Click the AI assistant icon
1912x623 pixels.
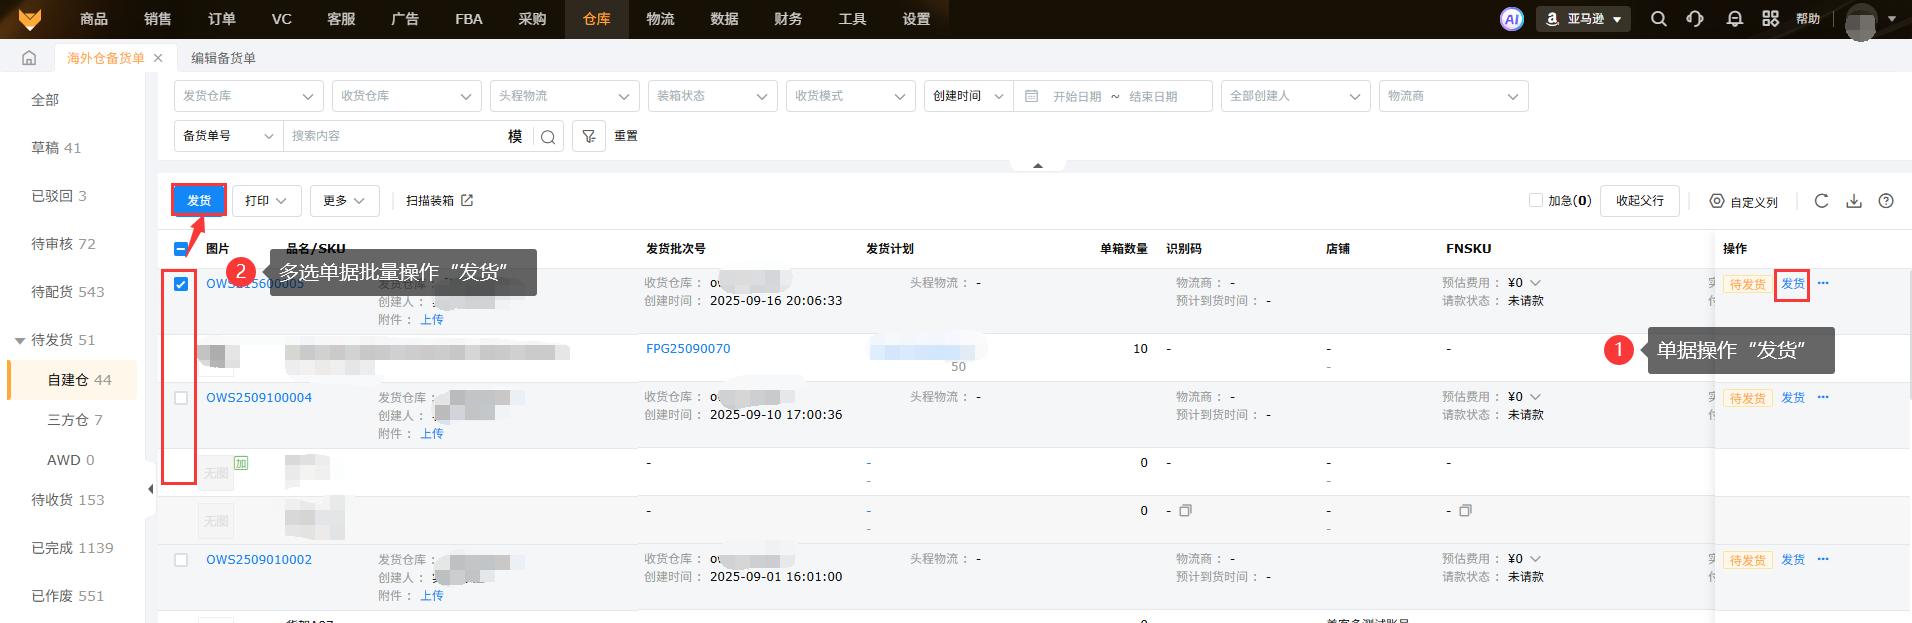click(1511, 19)
